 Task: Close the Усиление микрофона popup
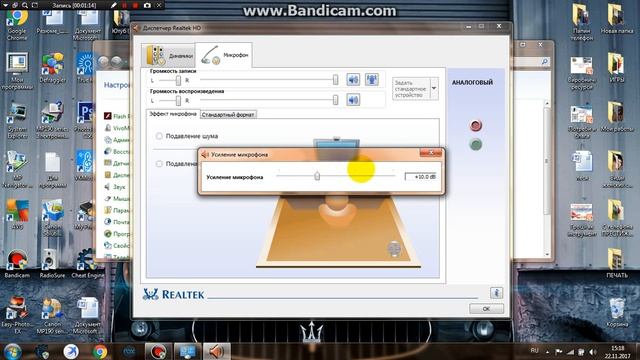pyautogui.click(x=431, y=153)
